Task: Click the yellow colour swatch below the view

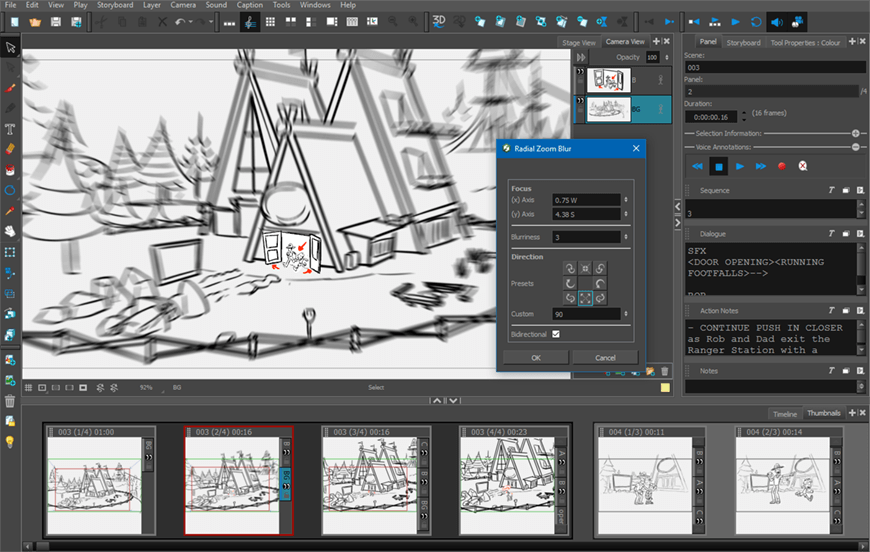Action: [x=665, y=388]
